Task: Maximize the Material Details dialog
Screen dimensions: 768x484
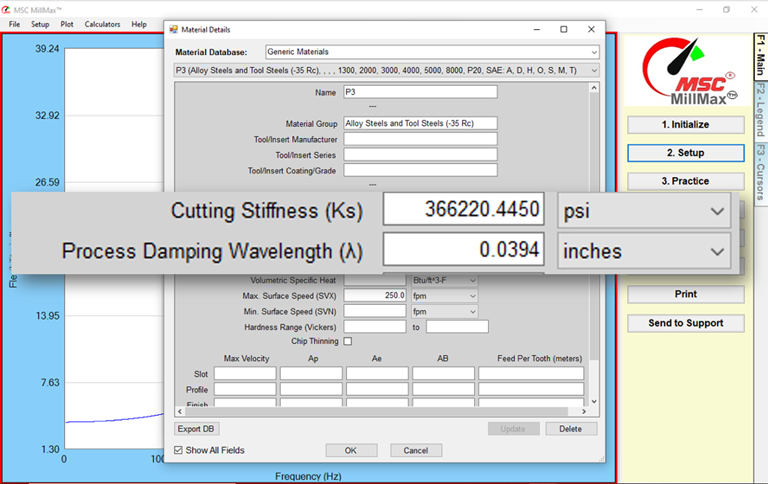Action: point(564,29)
